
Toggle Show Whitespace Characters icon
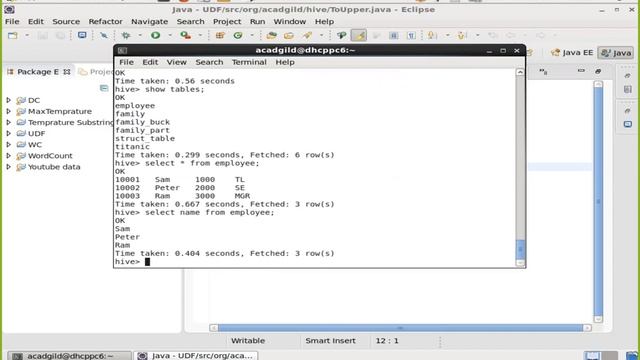click(411, 36)
